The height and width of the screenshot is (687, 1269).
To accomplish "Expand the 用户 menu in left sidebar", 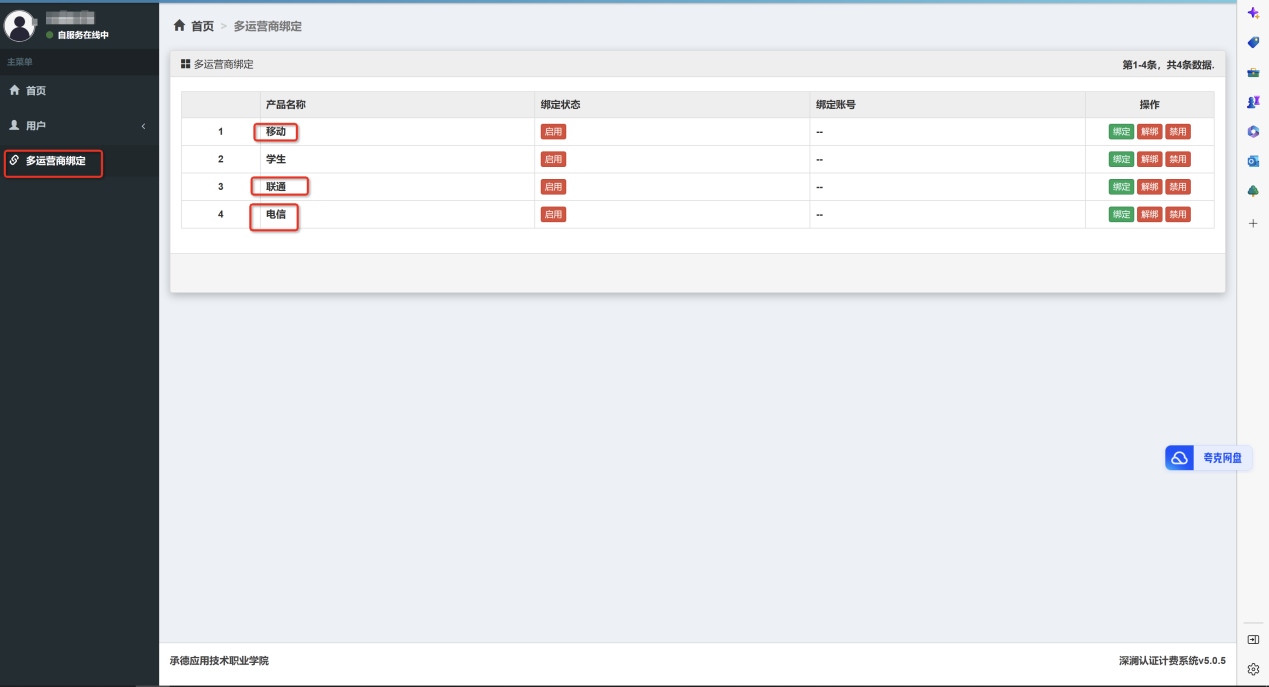I will 78,126.
